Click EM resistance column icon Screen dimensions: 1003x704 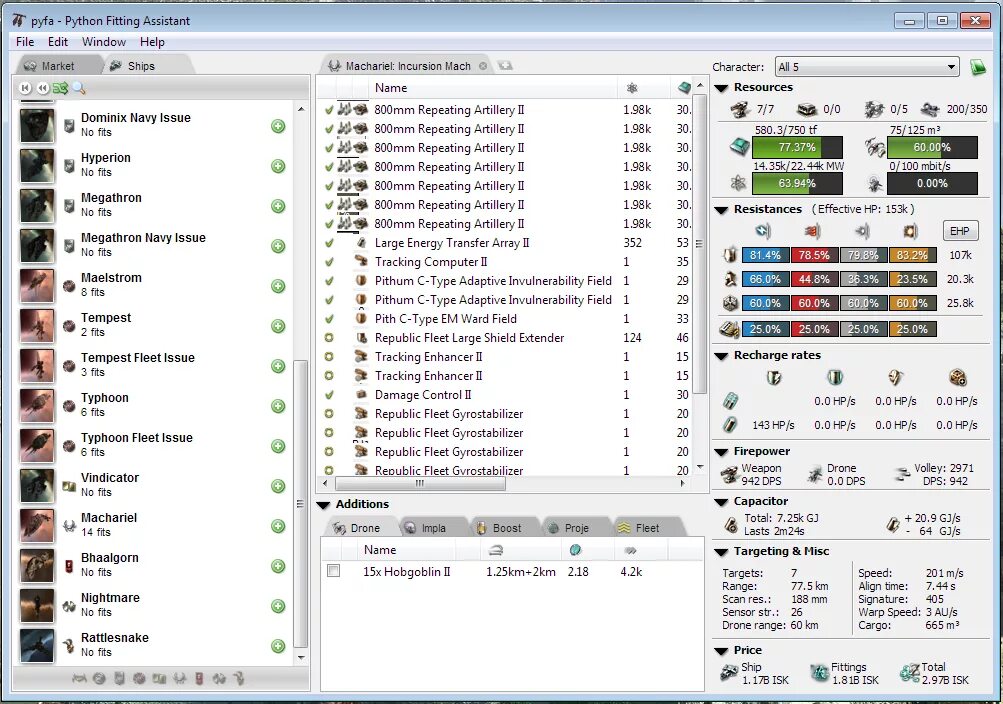click(x=763, y=230)
